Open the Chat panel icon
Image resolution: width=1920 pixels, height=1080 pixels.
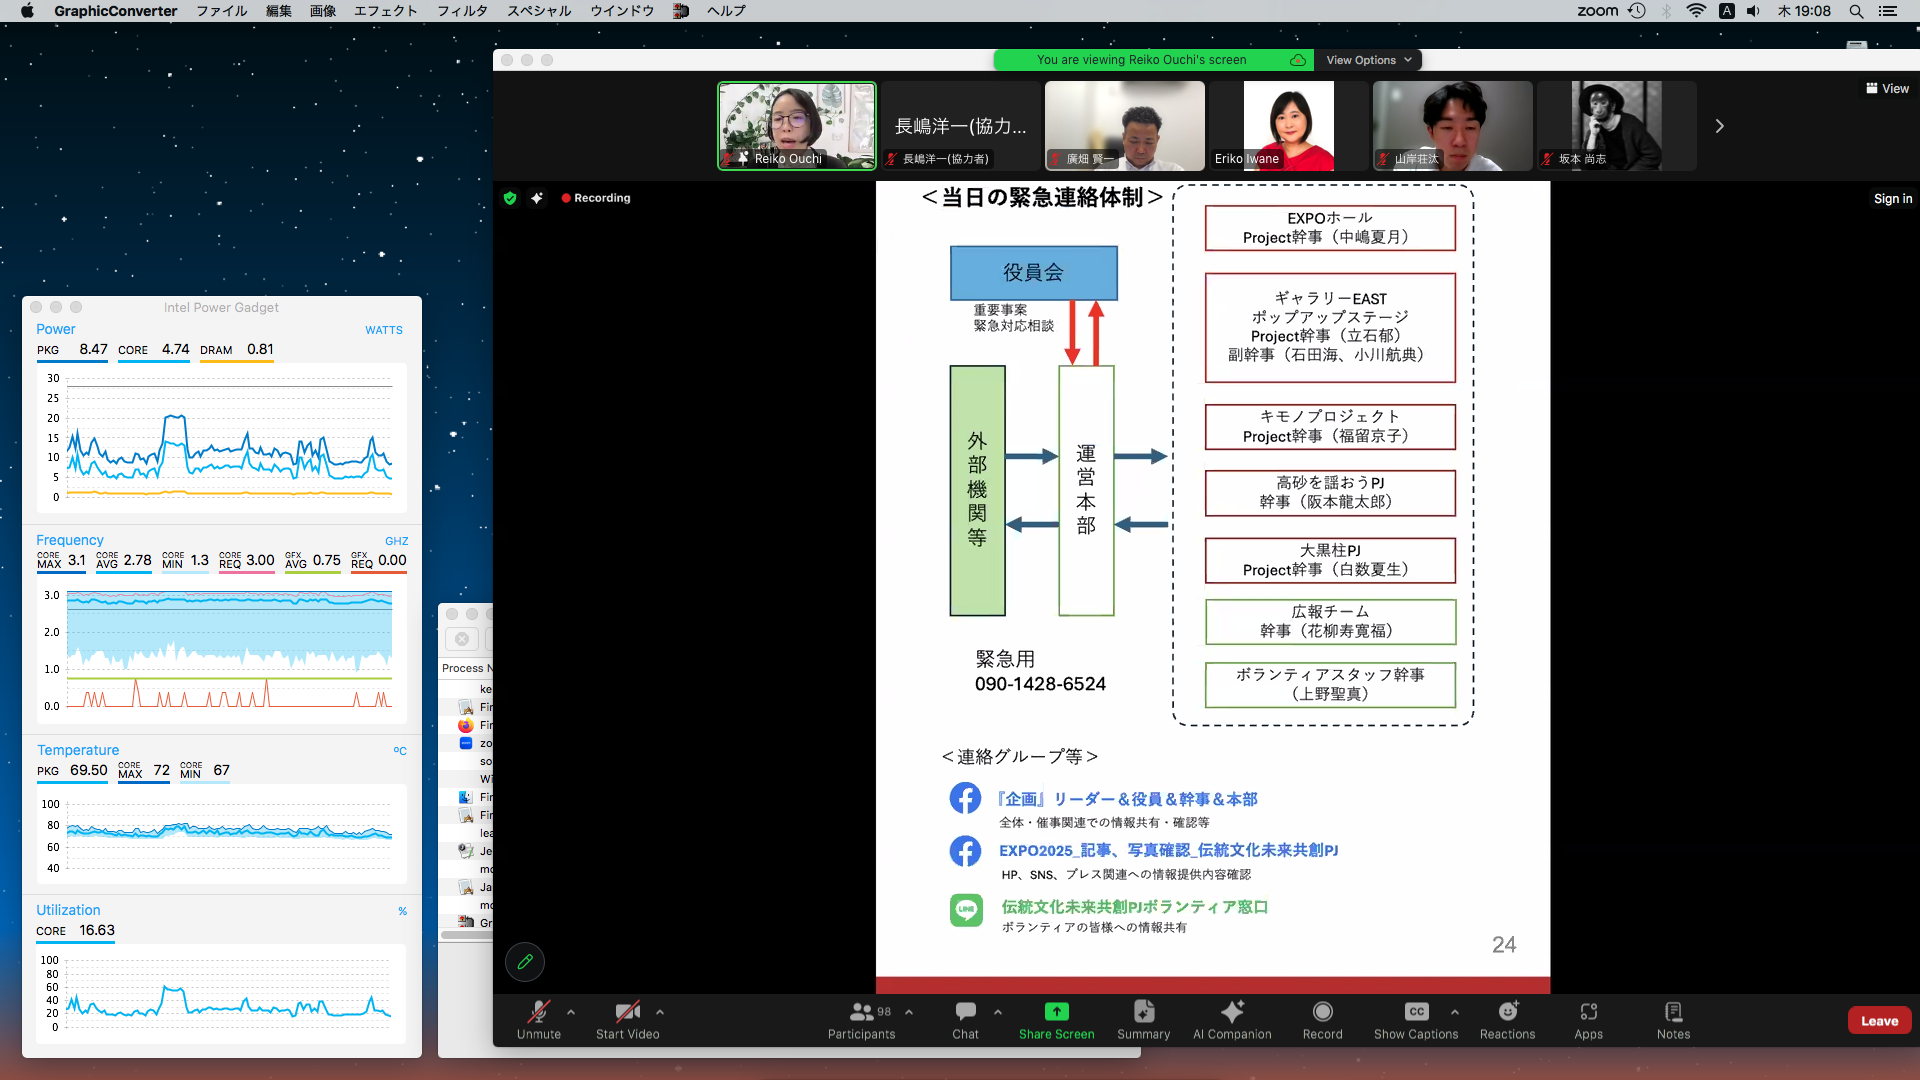pos(965,1012)
